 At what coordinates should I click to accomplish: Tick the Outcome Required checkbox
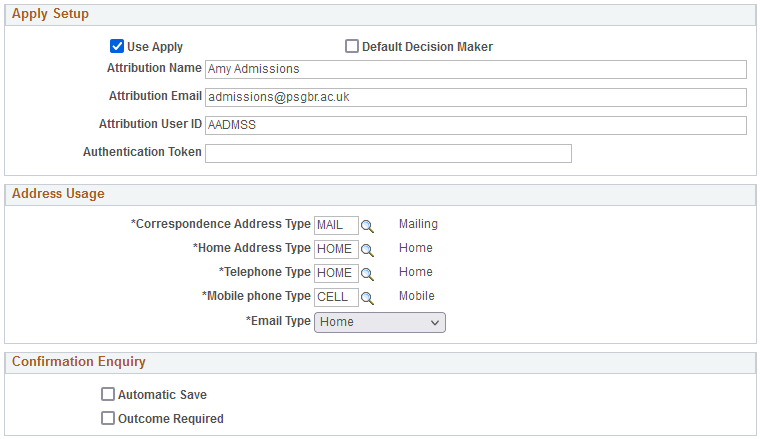[108, 418]
